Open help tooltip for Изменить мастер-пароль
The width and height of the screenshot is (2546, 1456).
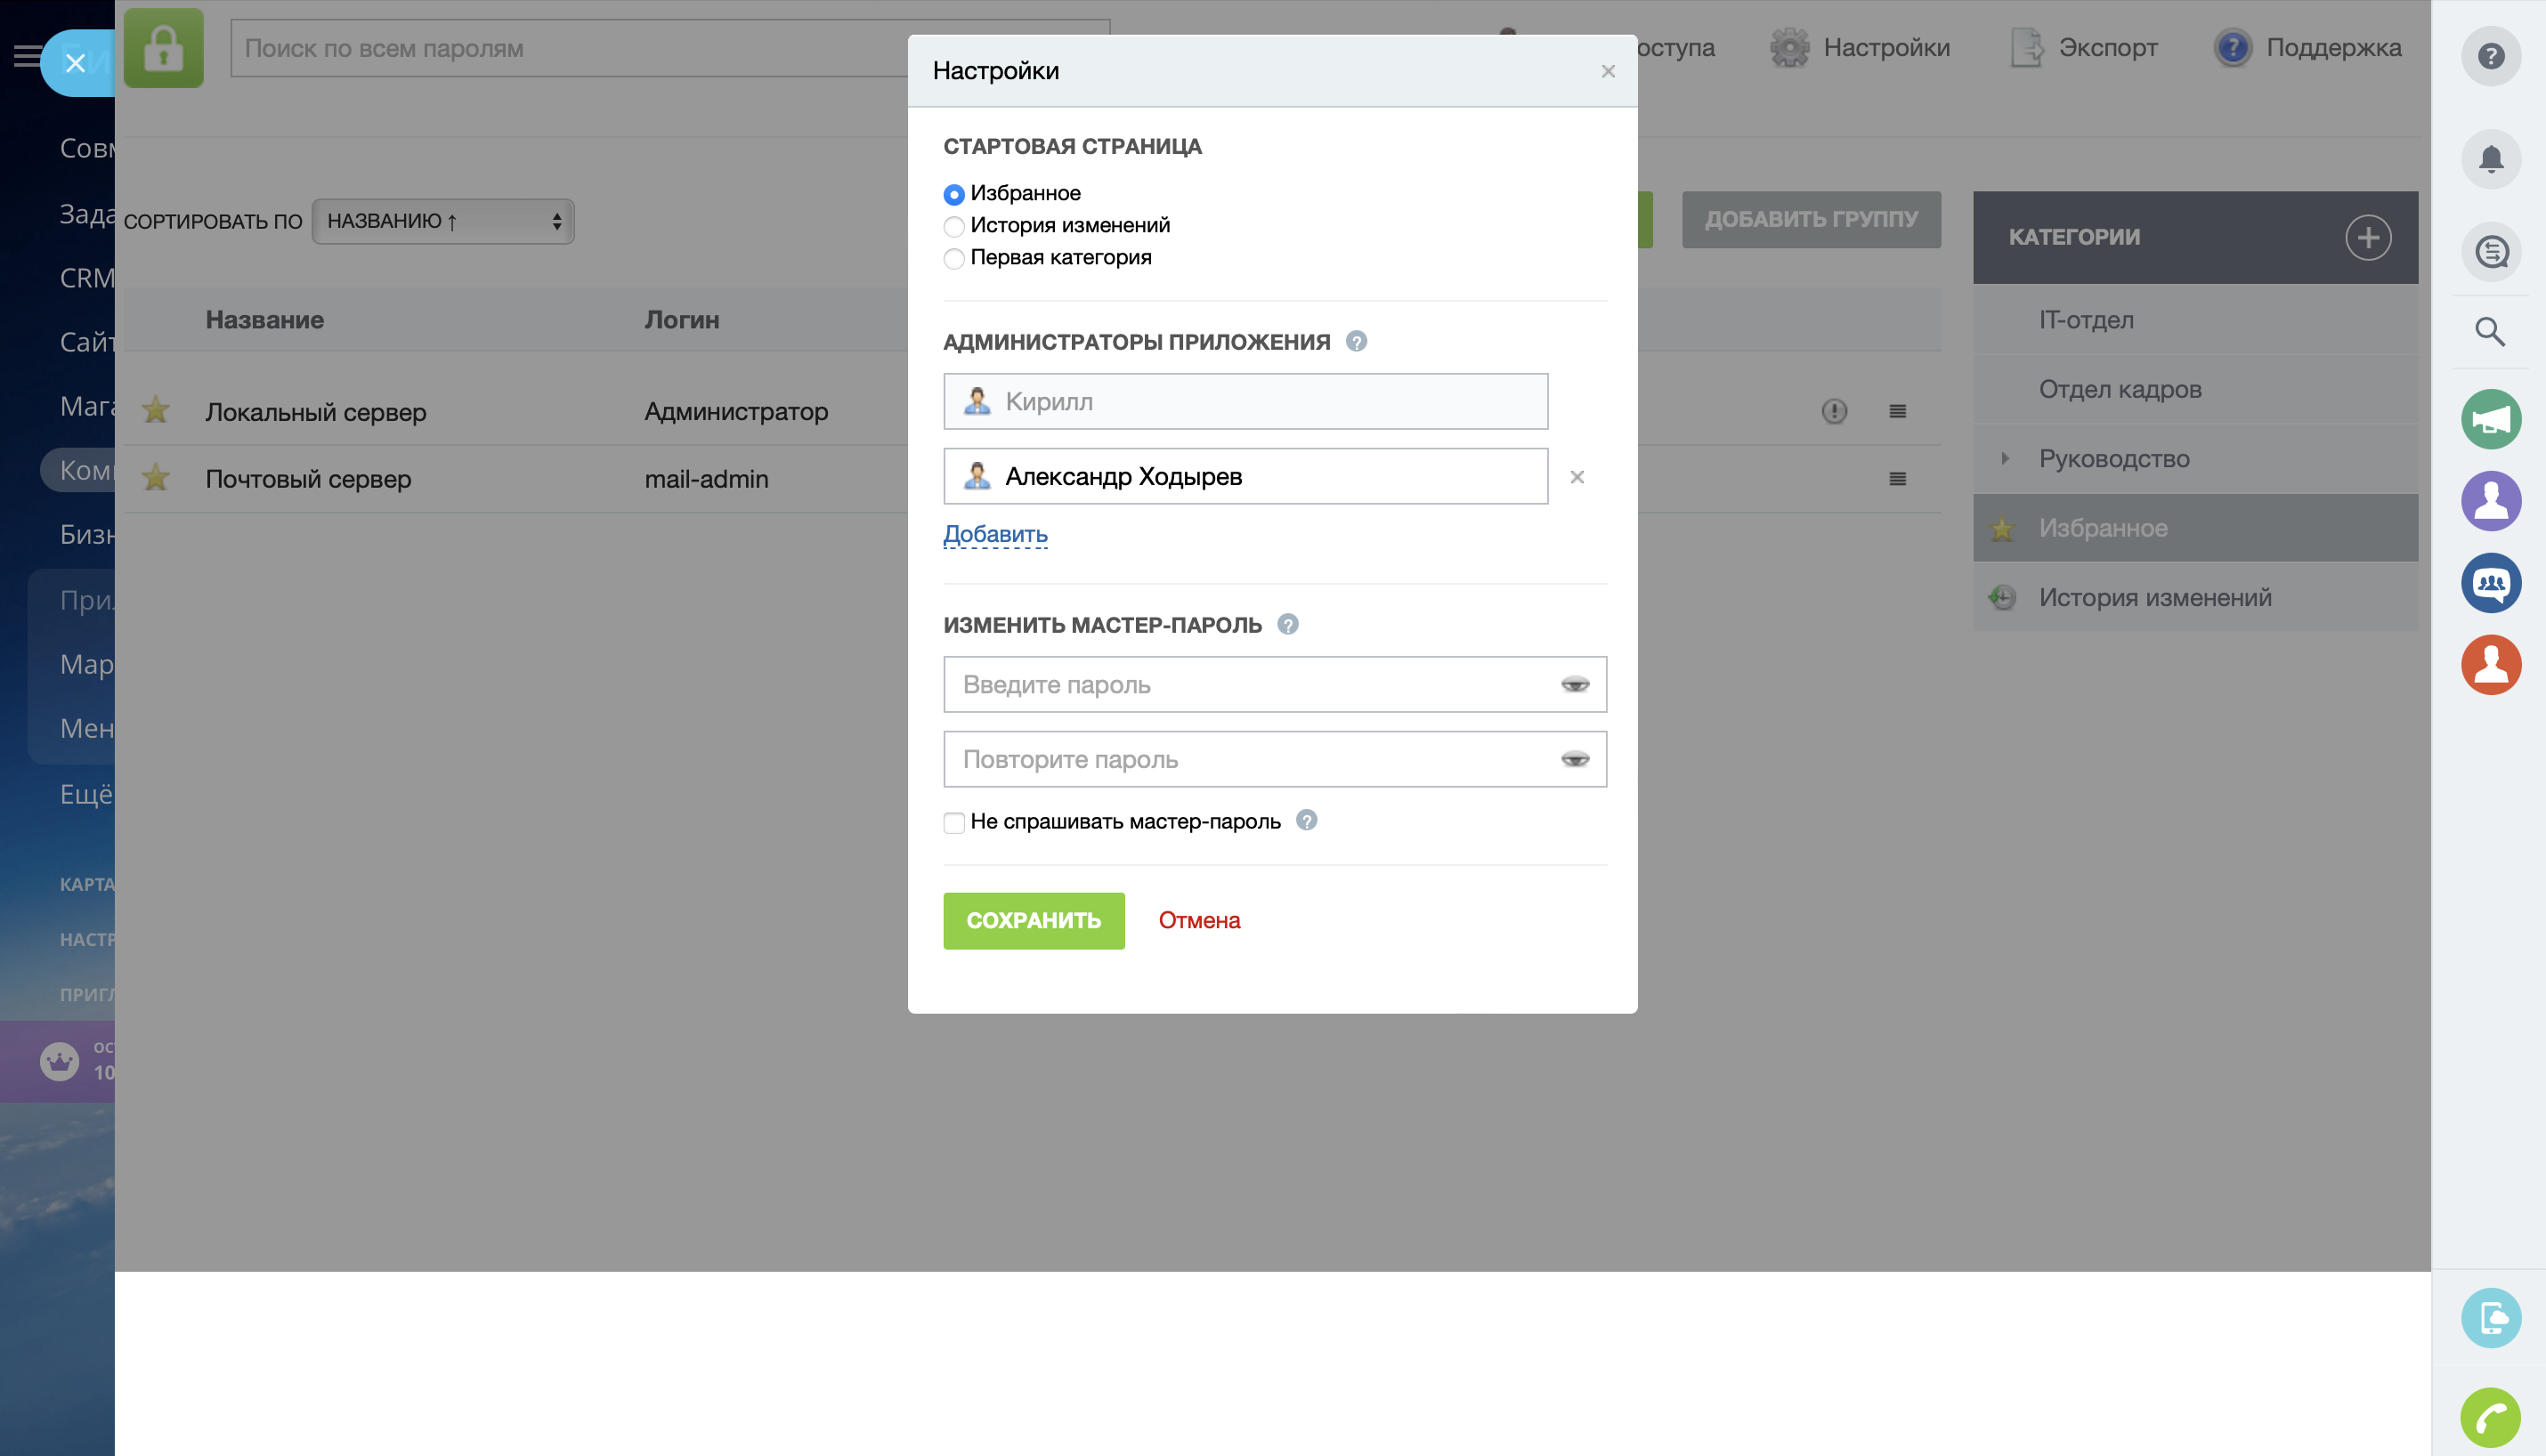1288,625
